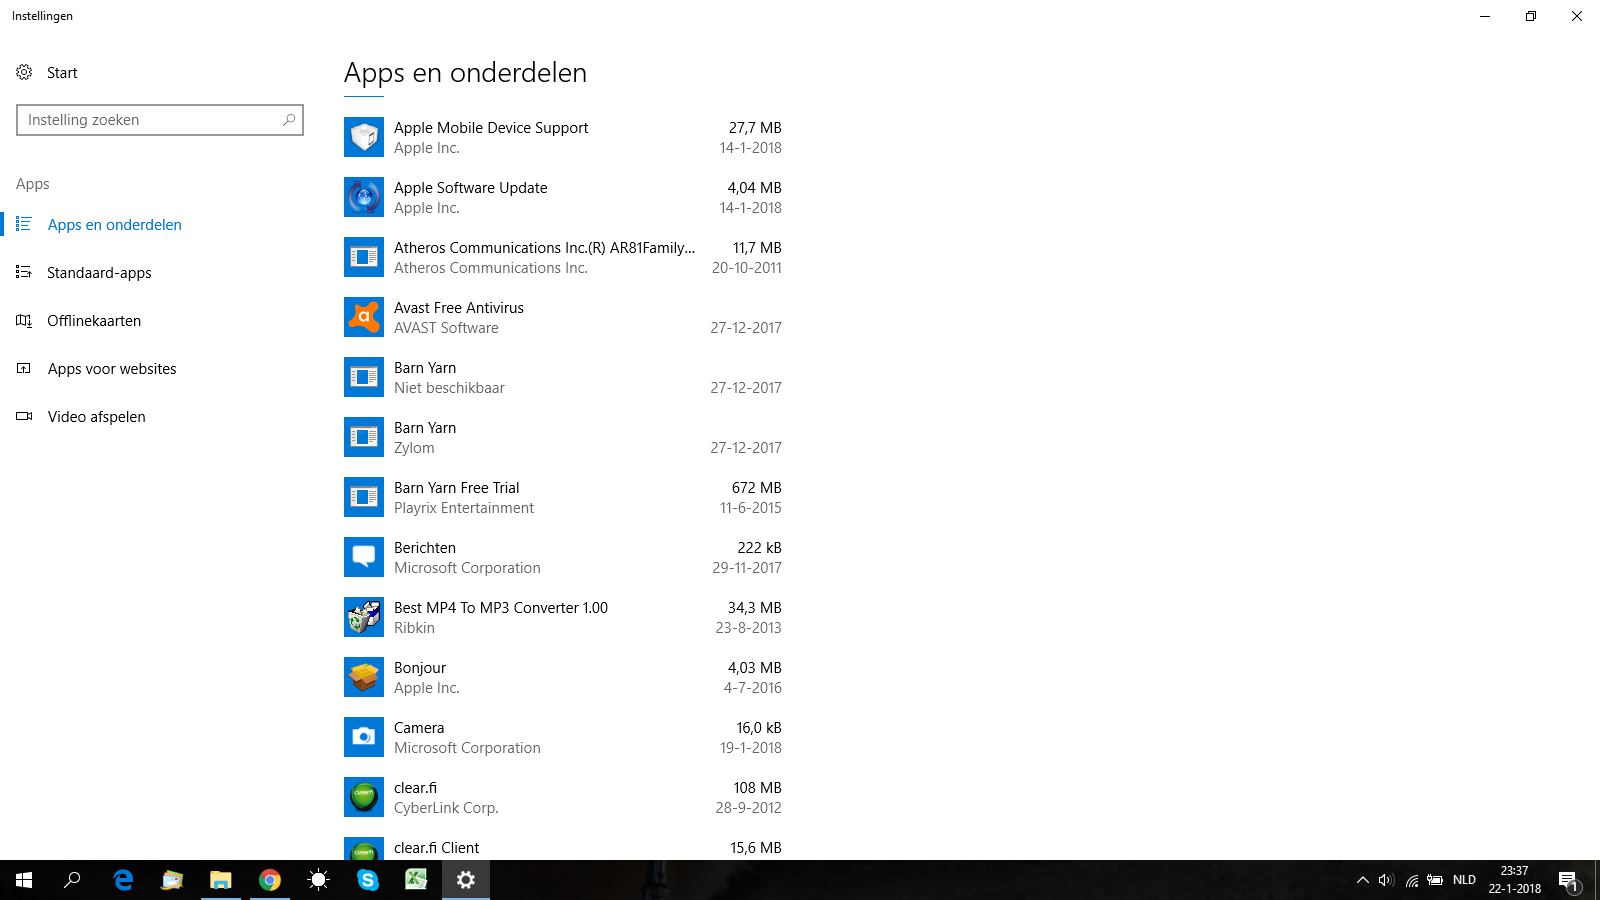Image resolution: width=1600 pixels, height=900 pixels.
Task: Click the Barn Yarn Niet beschikbaar icon
Action: (x=364, y=377)
